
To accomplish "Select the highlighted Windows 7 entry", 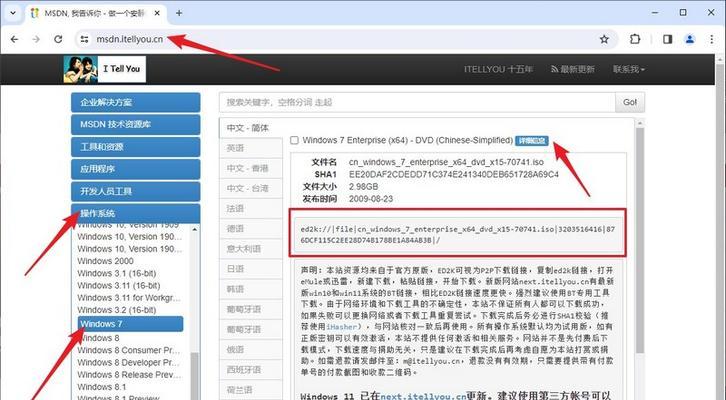I will coord(131,324).
